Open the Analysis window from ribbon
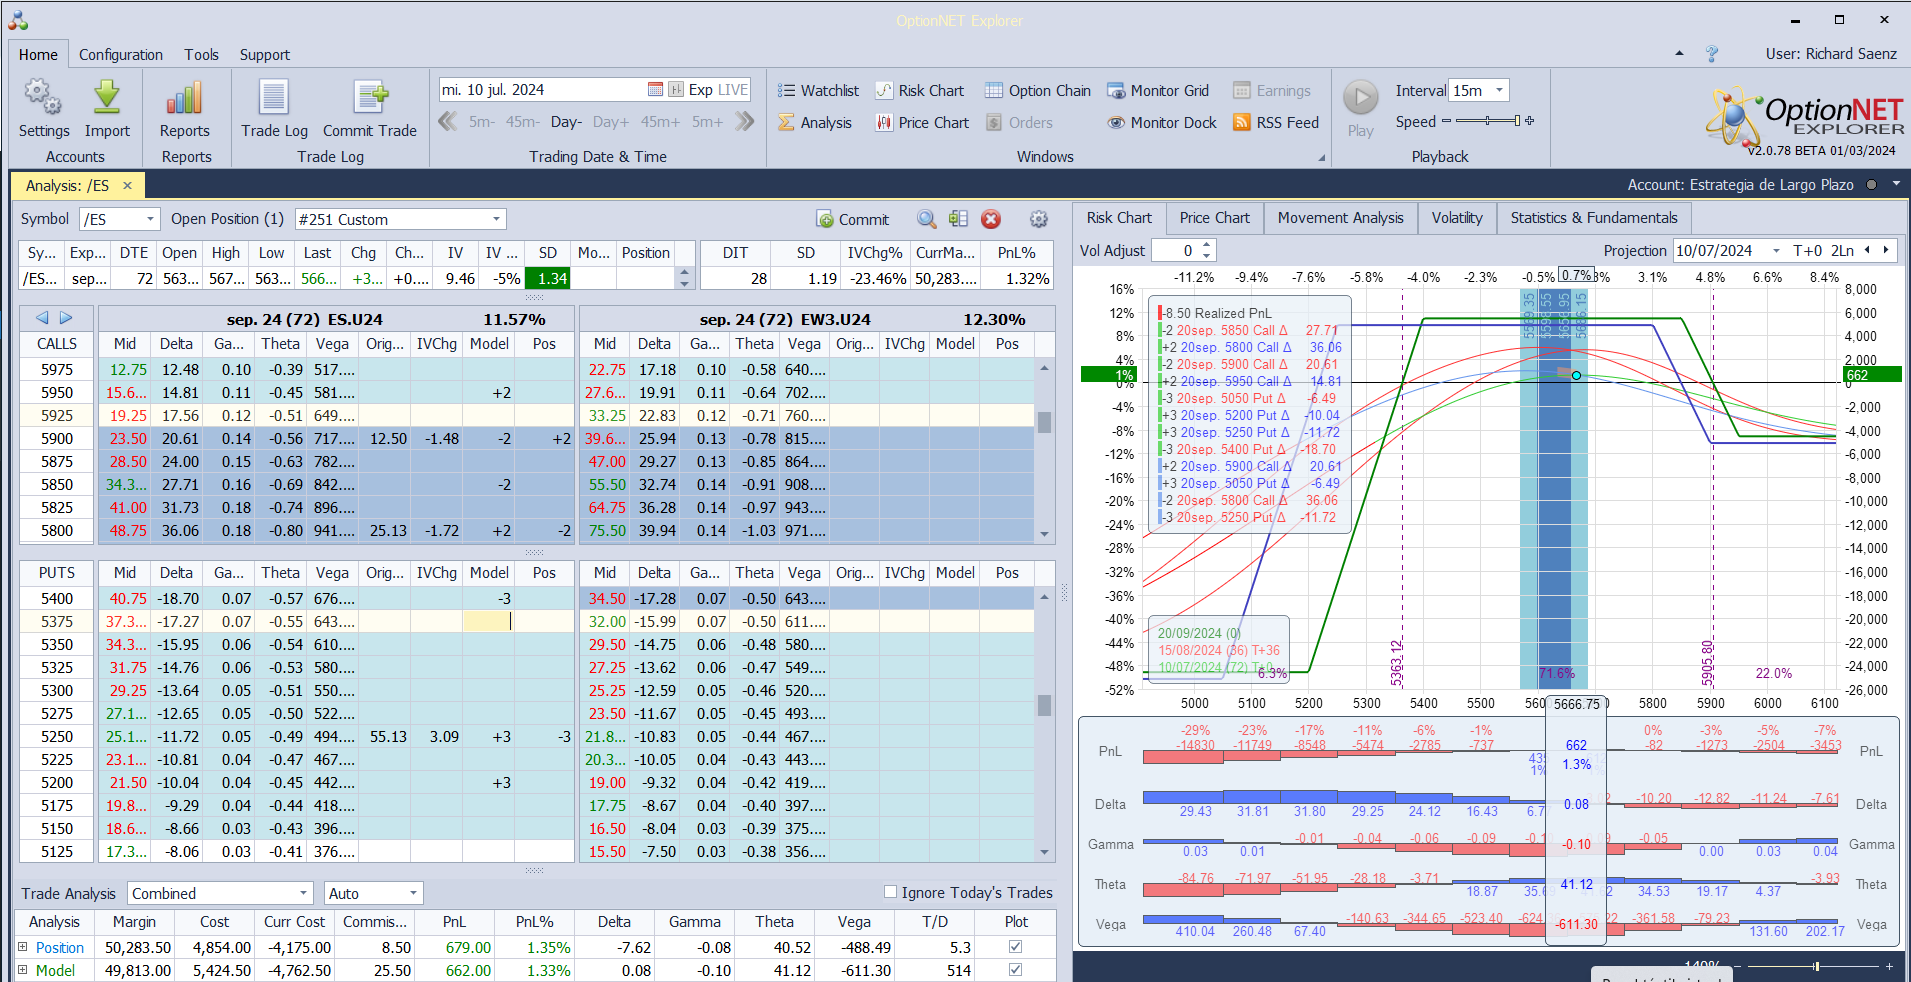 pyautogui.click(x=815, y=122)
